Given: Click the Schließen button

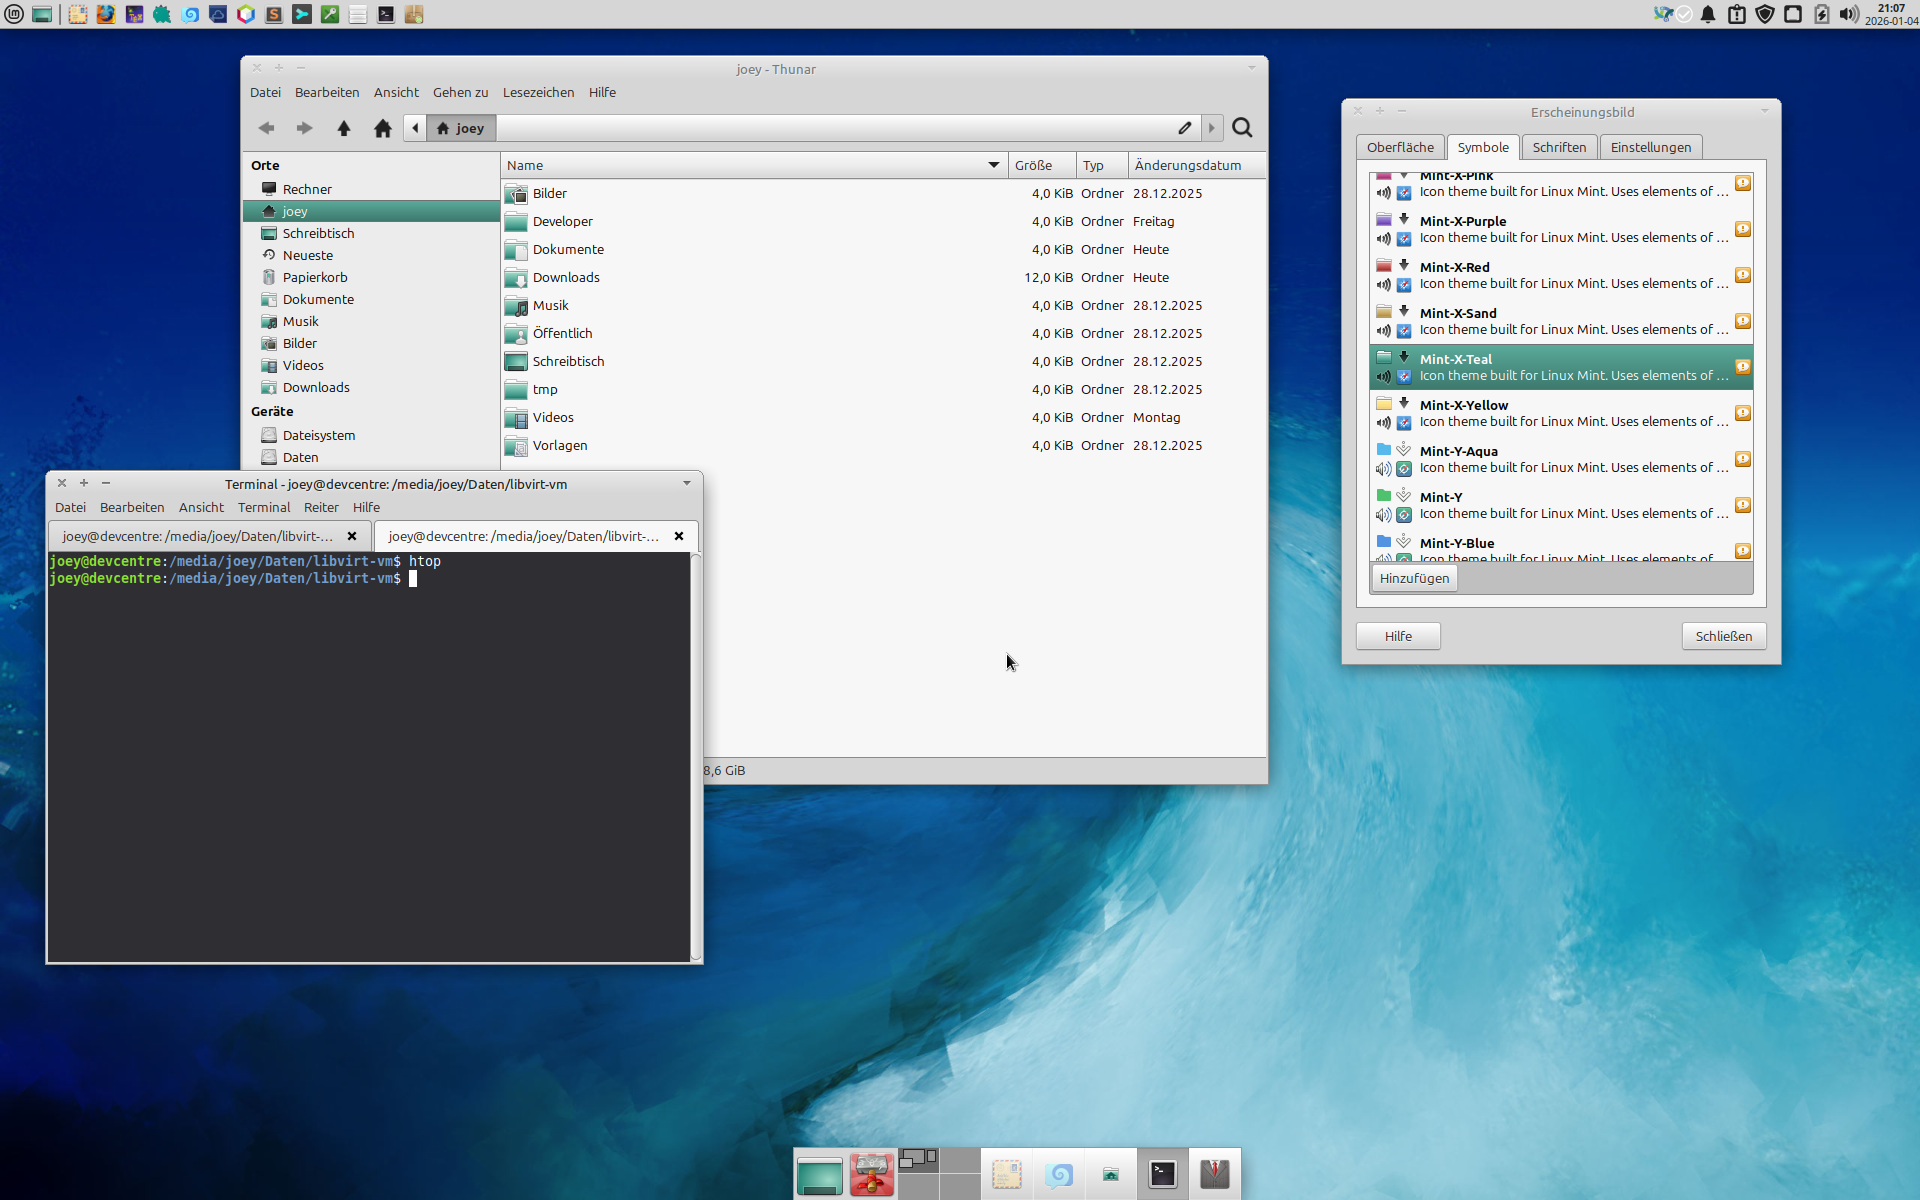Looking at the screenshot, I should (x=1723, y=636).
